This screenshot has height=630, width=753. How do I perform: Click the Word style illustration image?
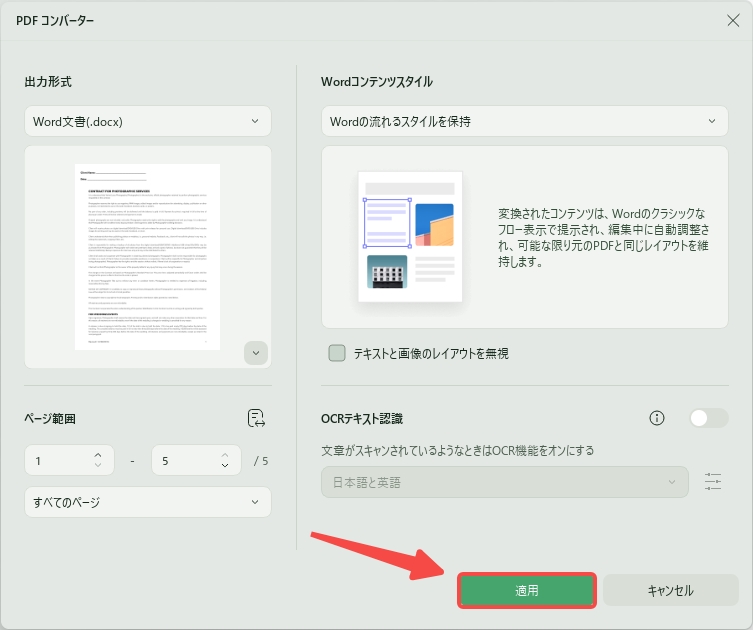click(x=410, y=237)
